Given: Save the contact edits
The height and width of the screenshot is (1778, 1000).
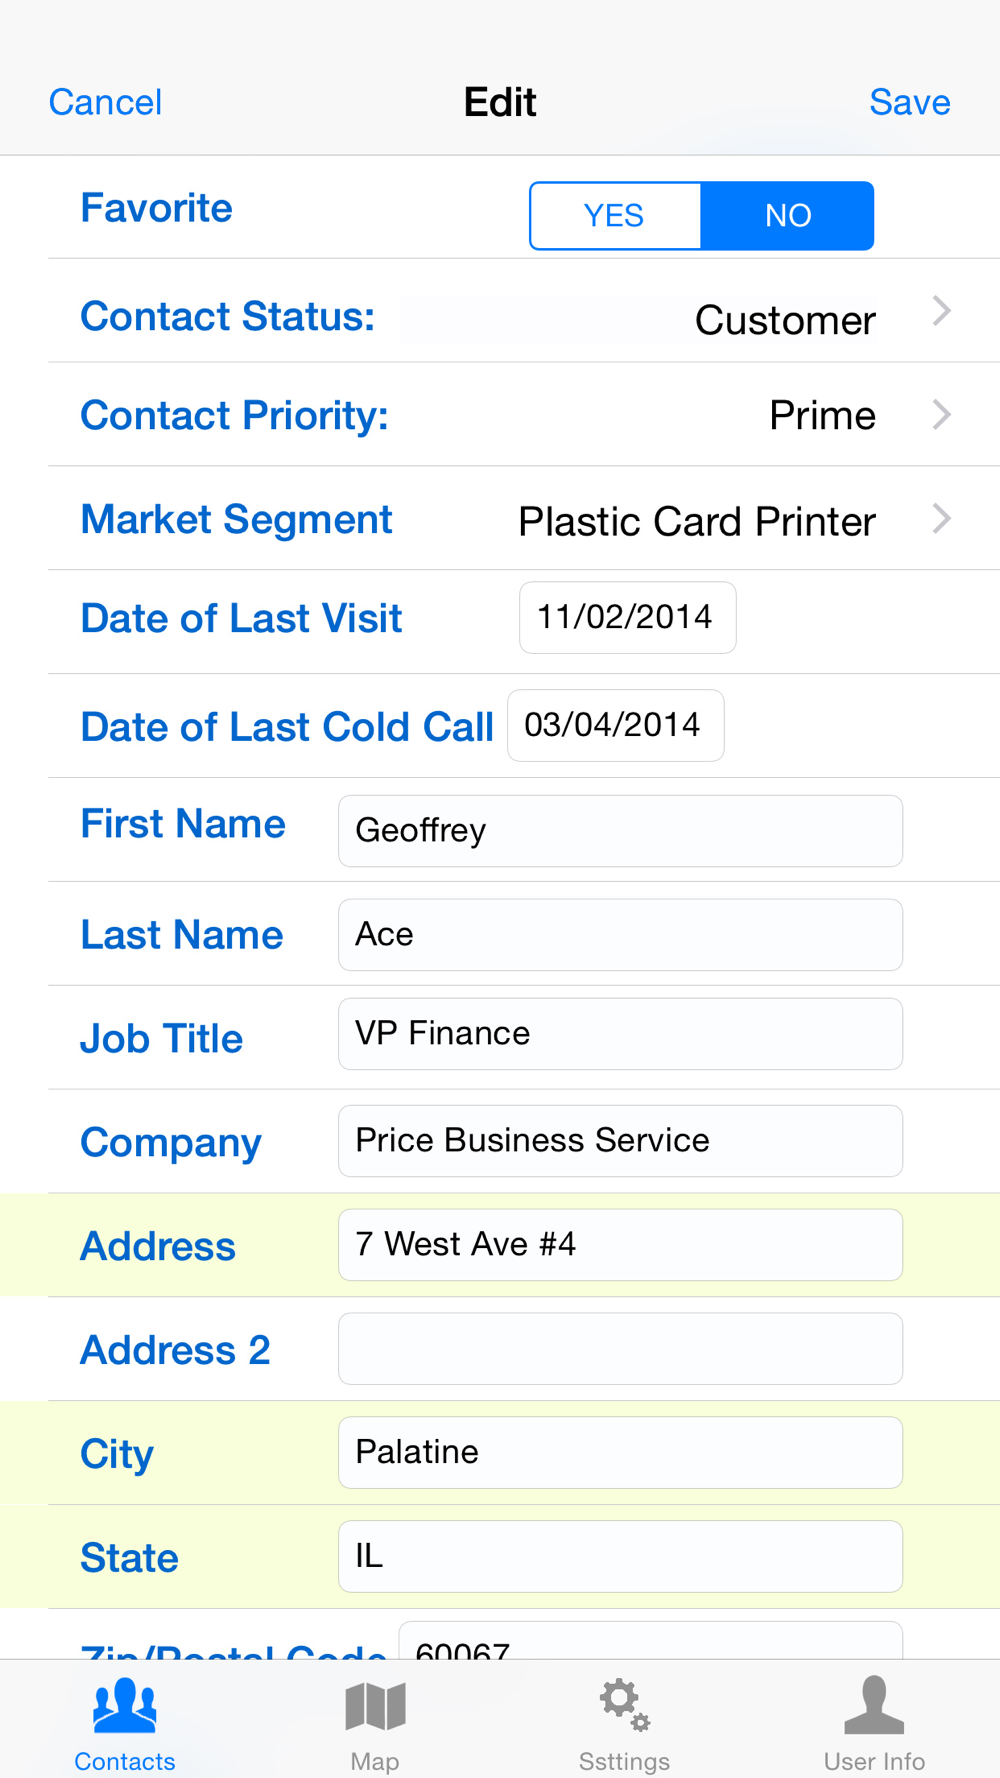Looking at the screenshot, I should point(909,102).
